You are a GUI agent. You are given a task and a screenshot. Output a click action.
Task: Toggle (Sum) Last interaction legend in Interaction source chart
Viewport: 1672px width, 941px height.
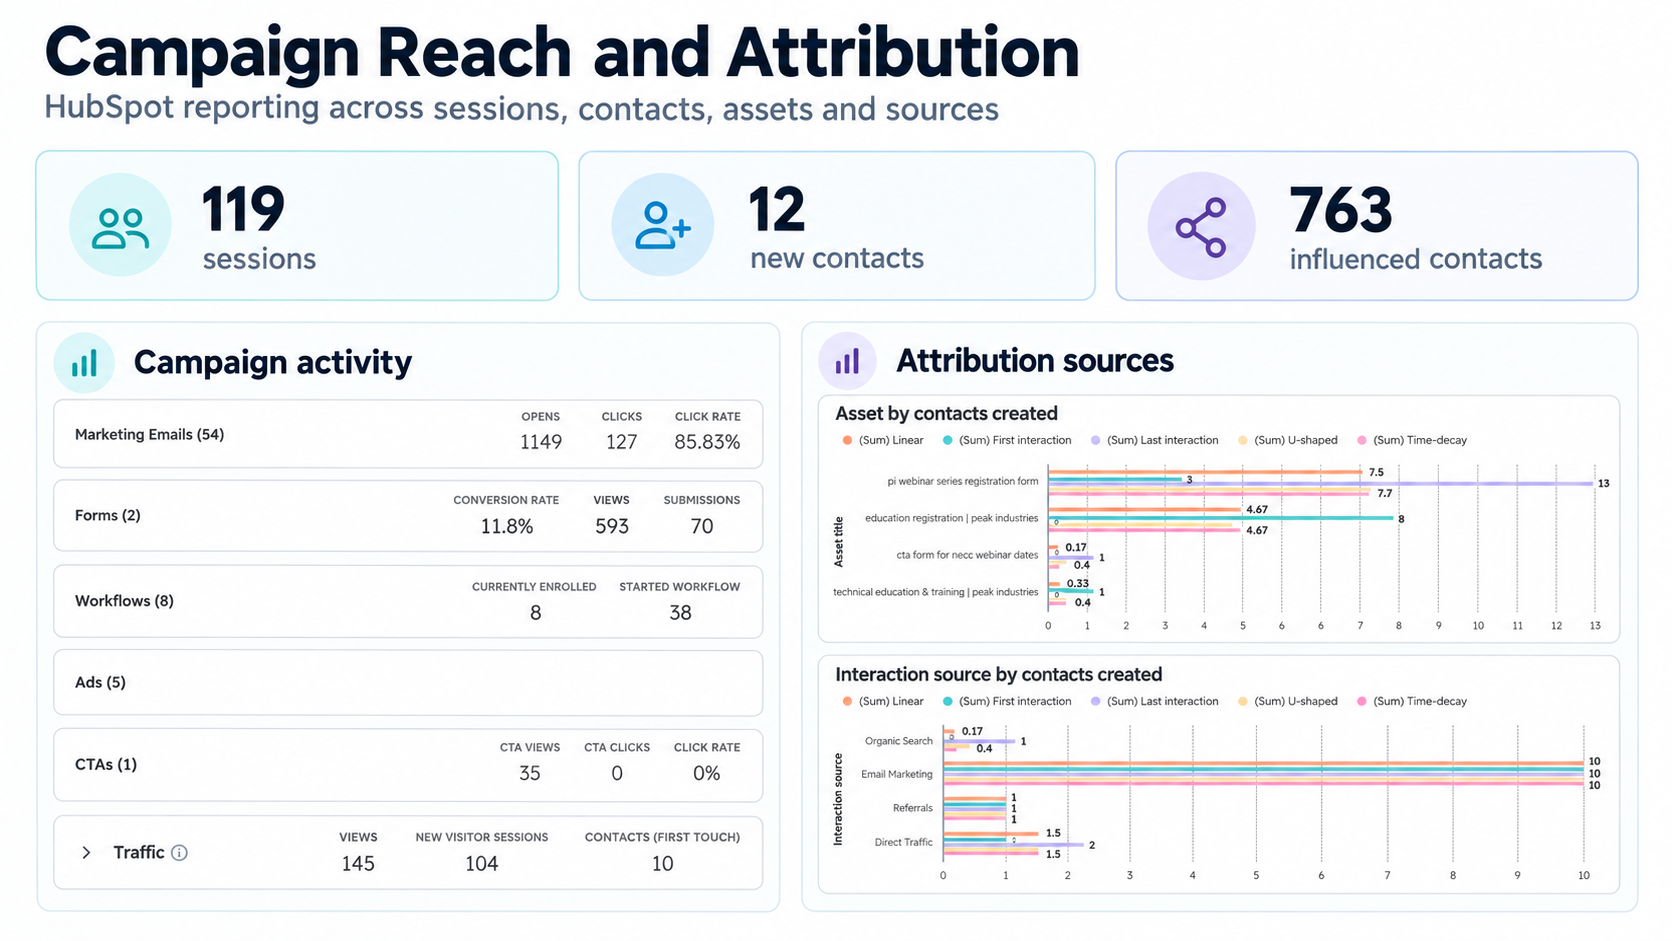tap(1155, 701)
